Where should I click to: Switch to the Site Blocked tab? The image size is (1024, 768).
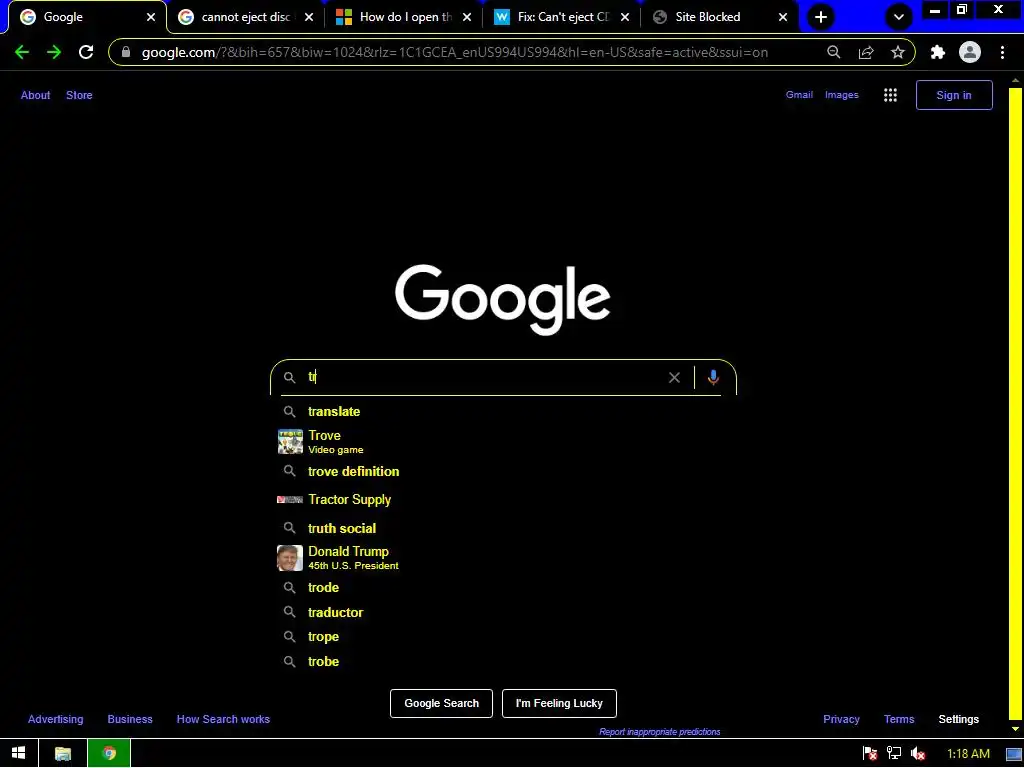[720, 17]
